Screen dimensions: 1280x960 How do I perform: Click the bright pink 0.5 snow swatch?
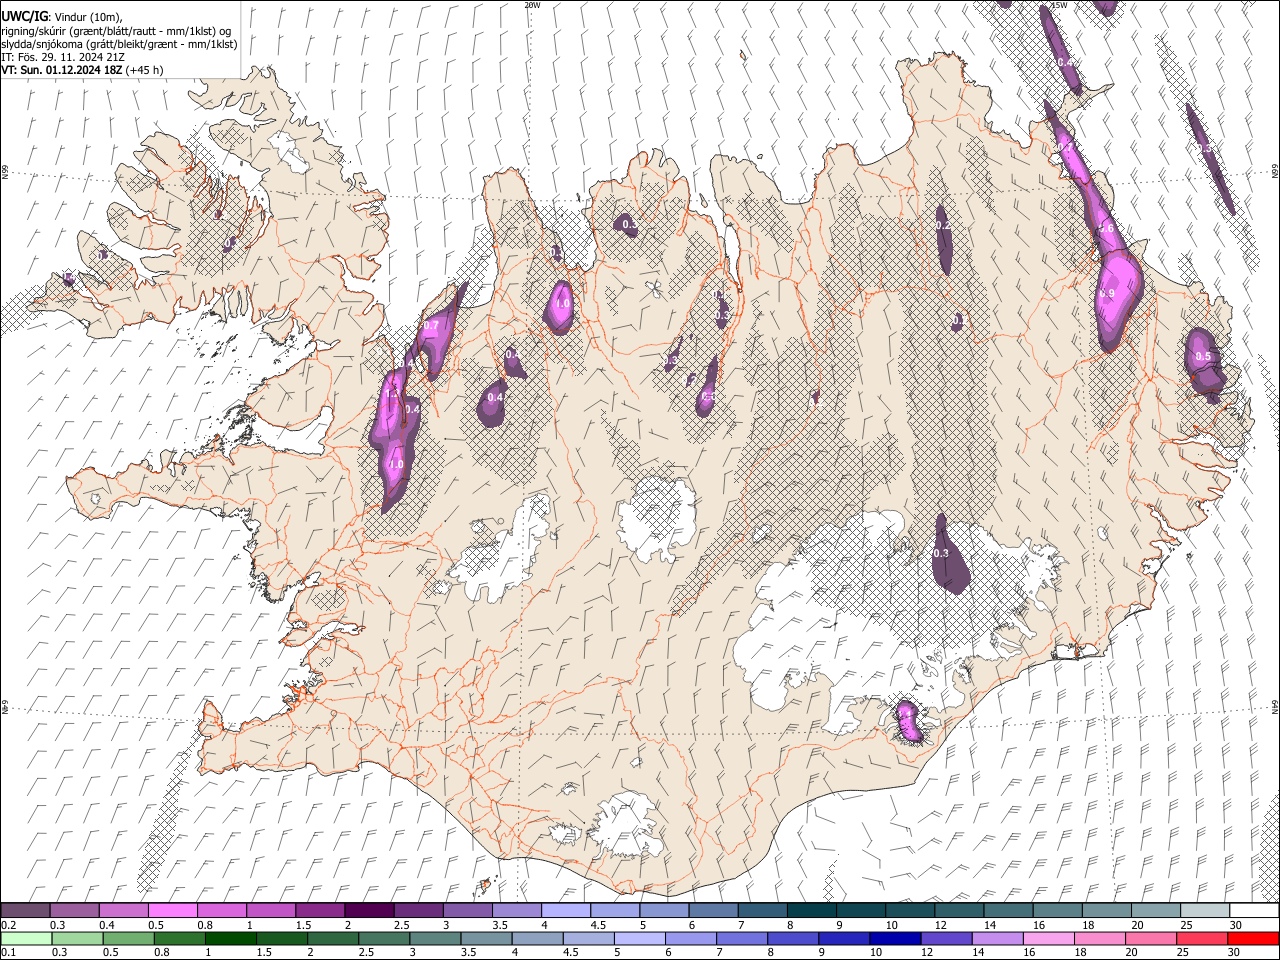[173, 911]
